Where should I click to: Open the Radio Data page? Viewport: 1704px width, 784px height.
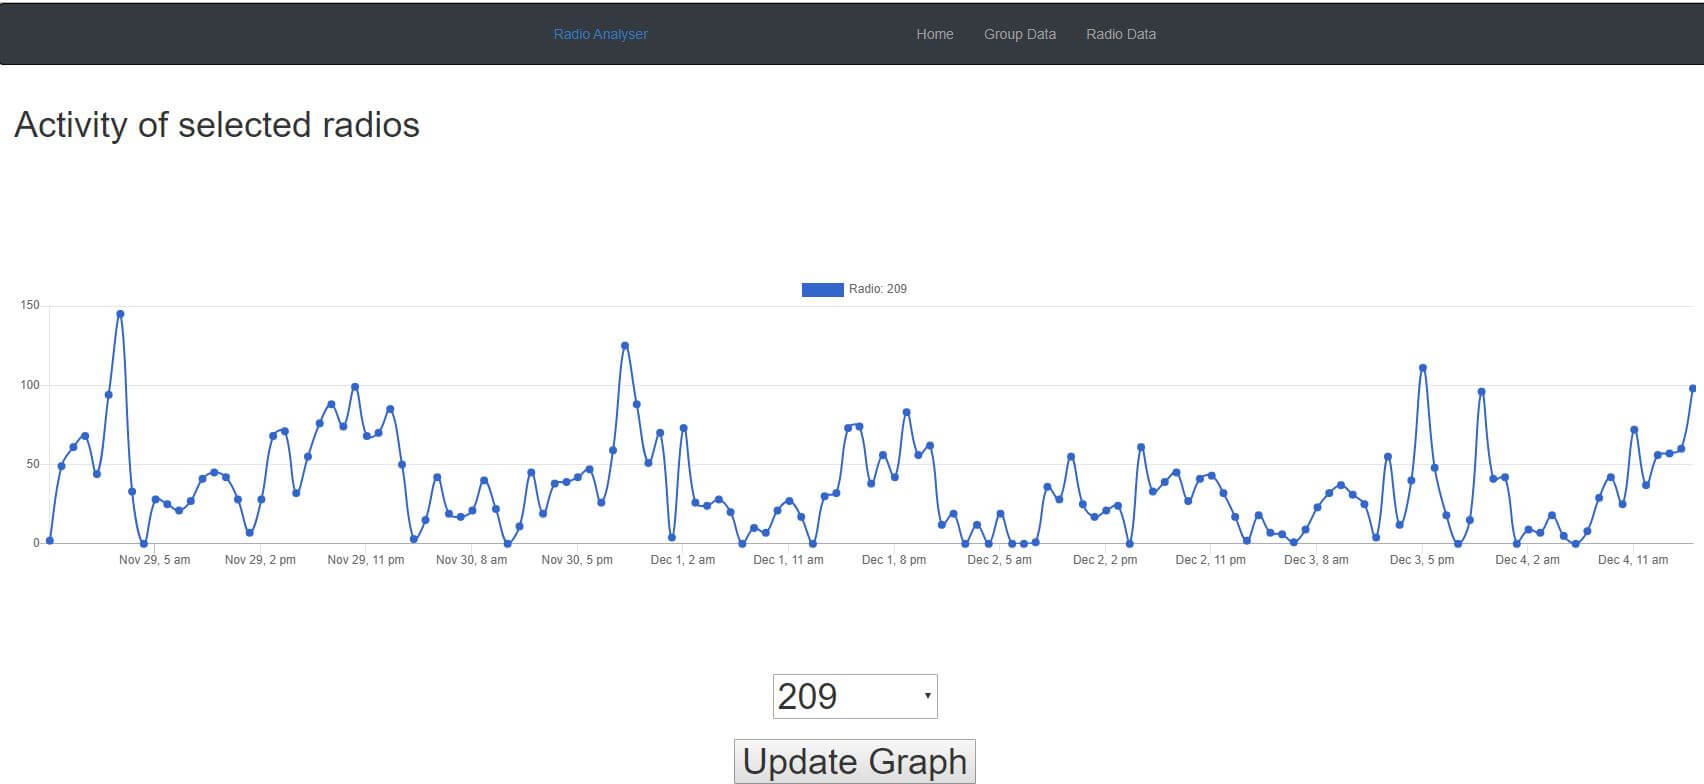(x=1120, y=34)
